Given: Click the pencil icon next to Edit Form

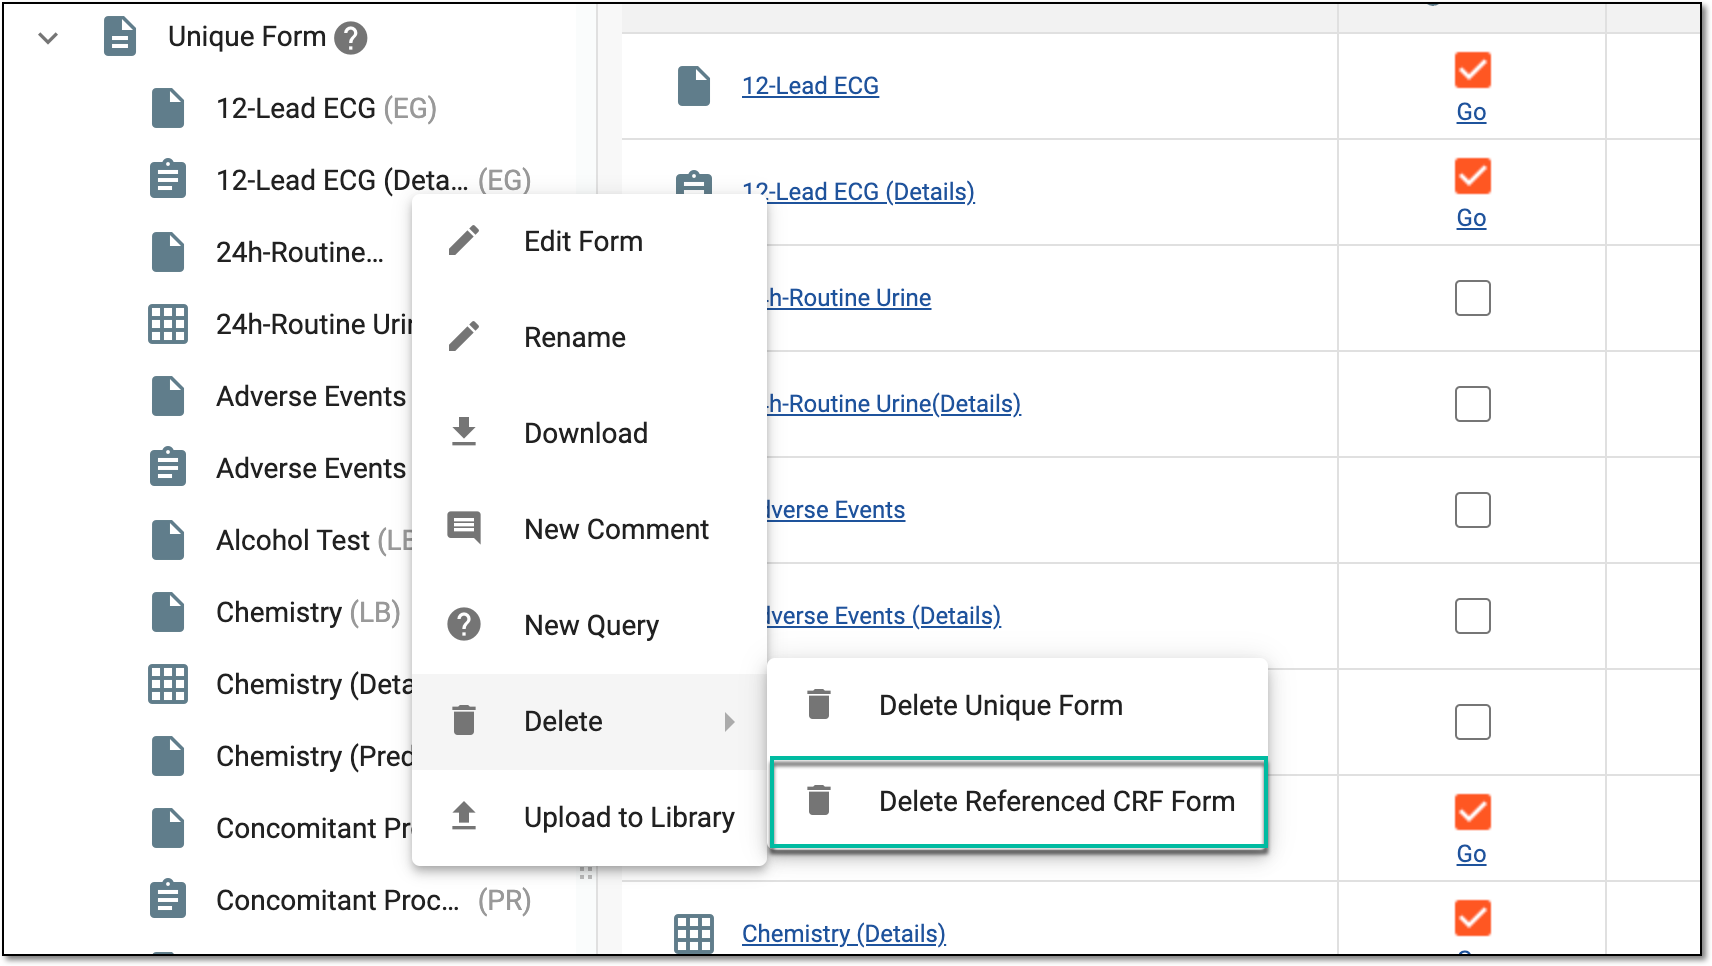Looking at the screenshot, I should [464, 241].
